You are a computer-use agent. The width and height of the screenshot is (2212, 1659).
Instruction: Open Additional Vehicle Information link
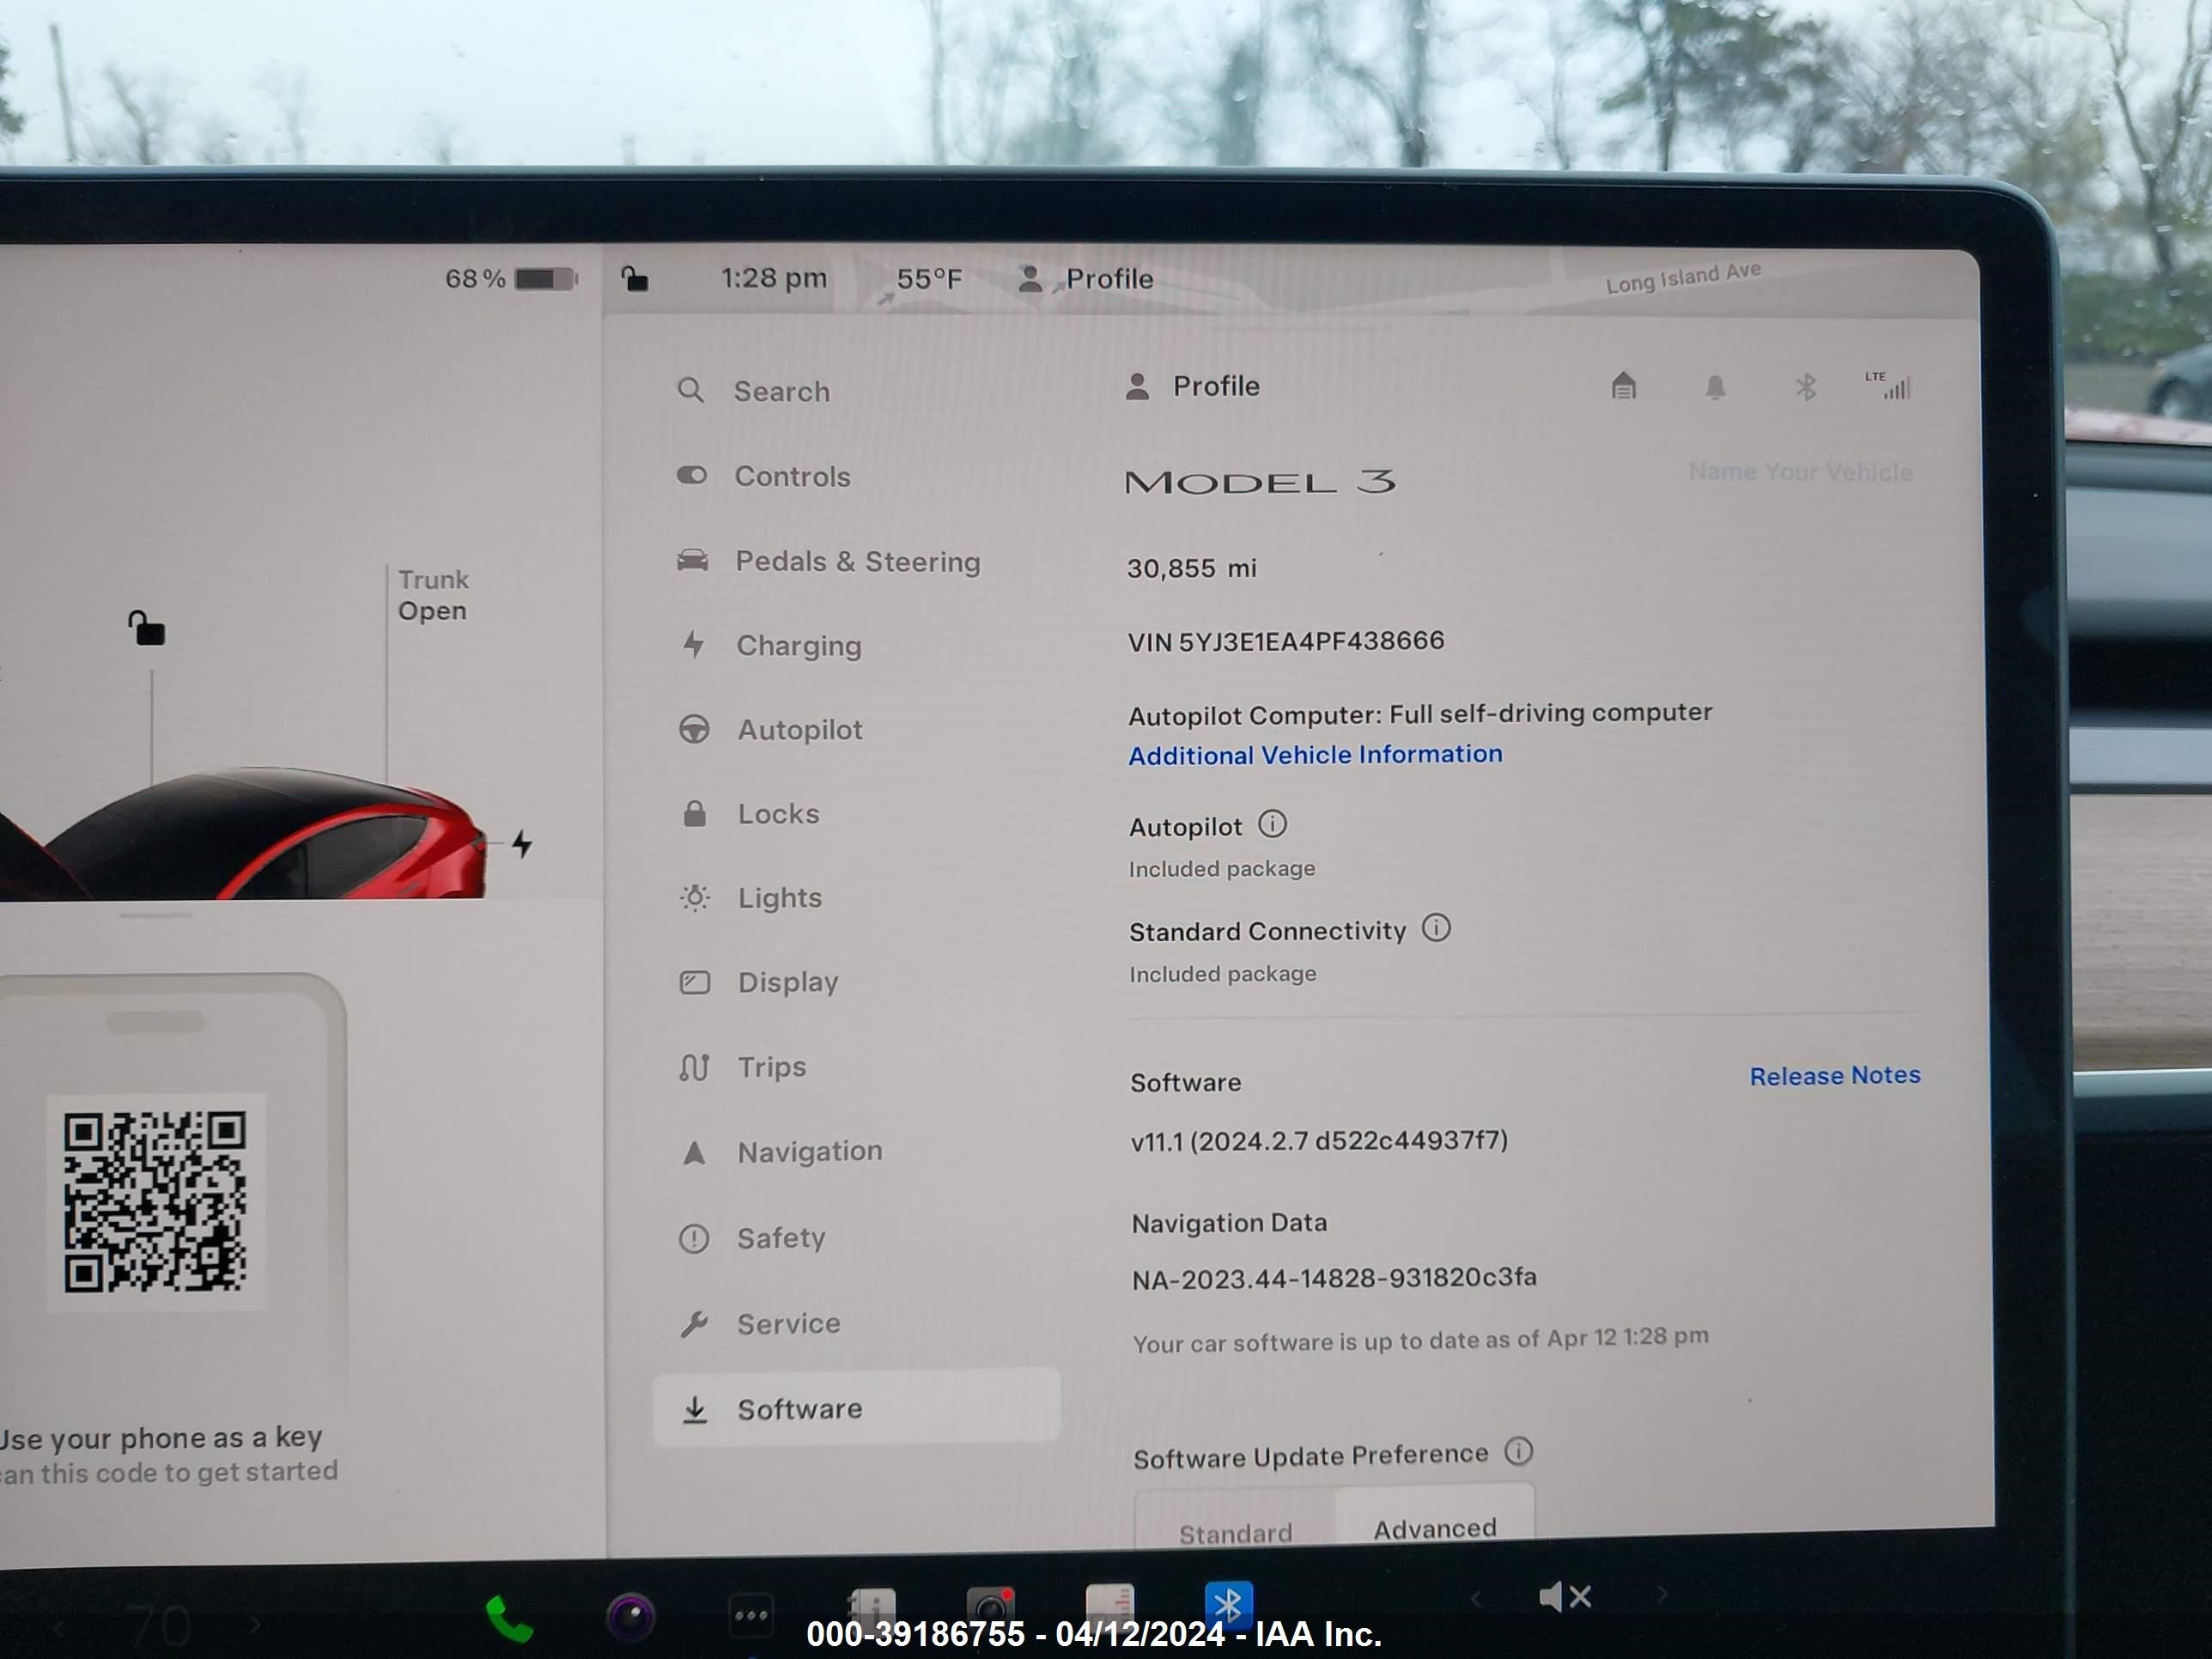(1315, 754)
